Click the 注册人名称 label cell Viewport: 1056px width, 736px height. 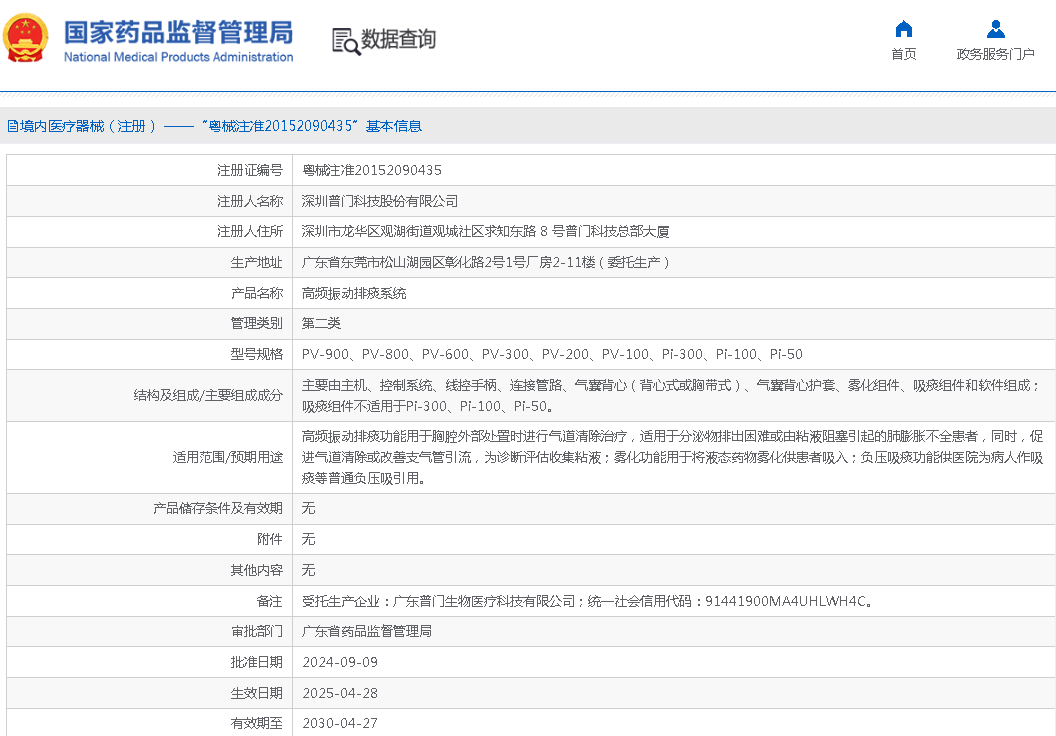[150, 201]
